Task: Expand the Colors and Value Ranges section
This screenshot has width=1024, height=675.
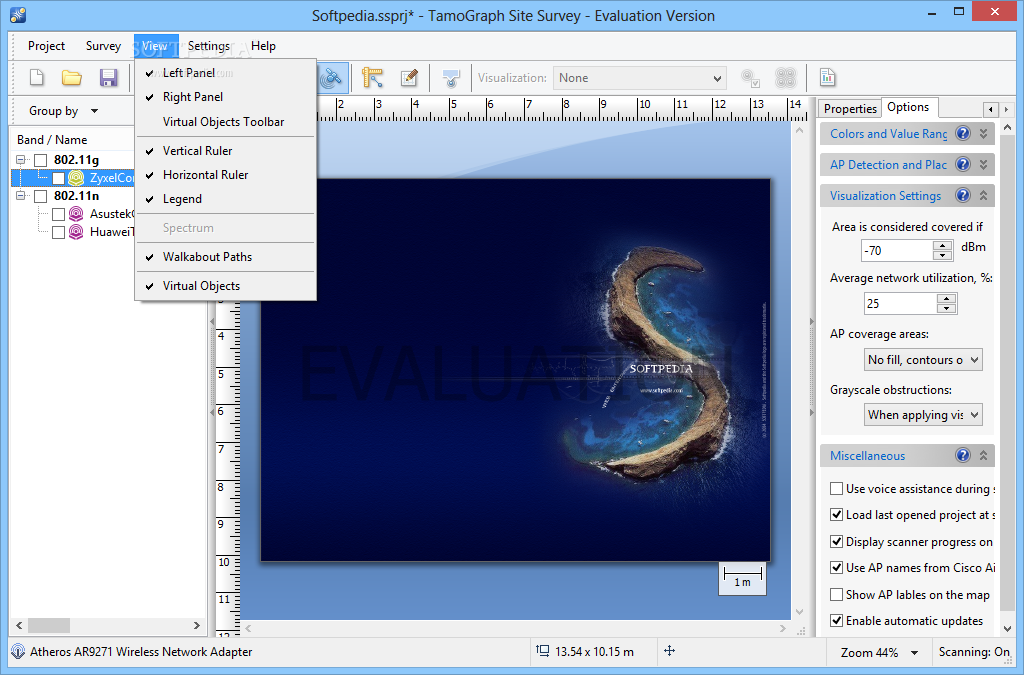Action: (x=984, y=133)
